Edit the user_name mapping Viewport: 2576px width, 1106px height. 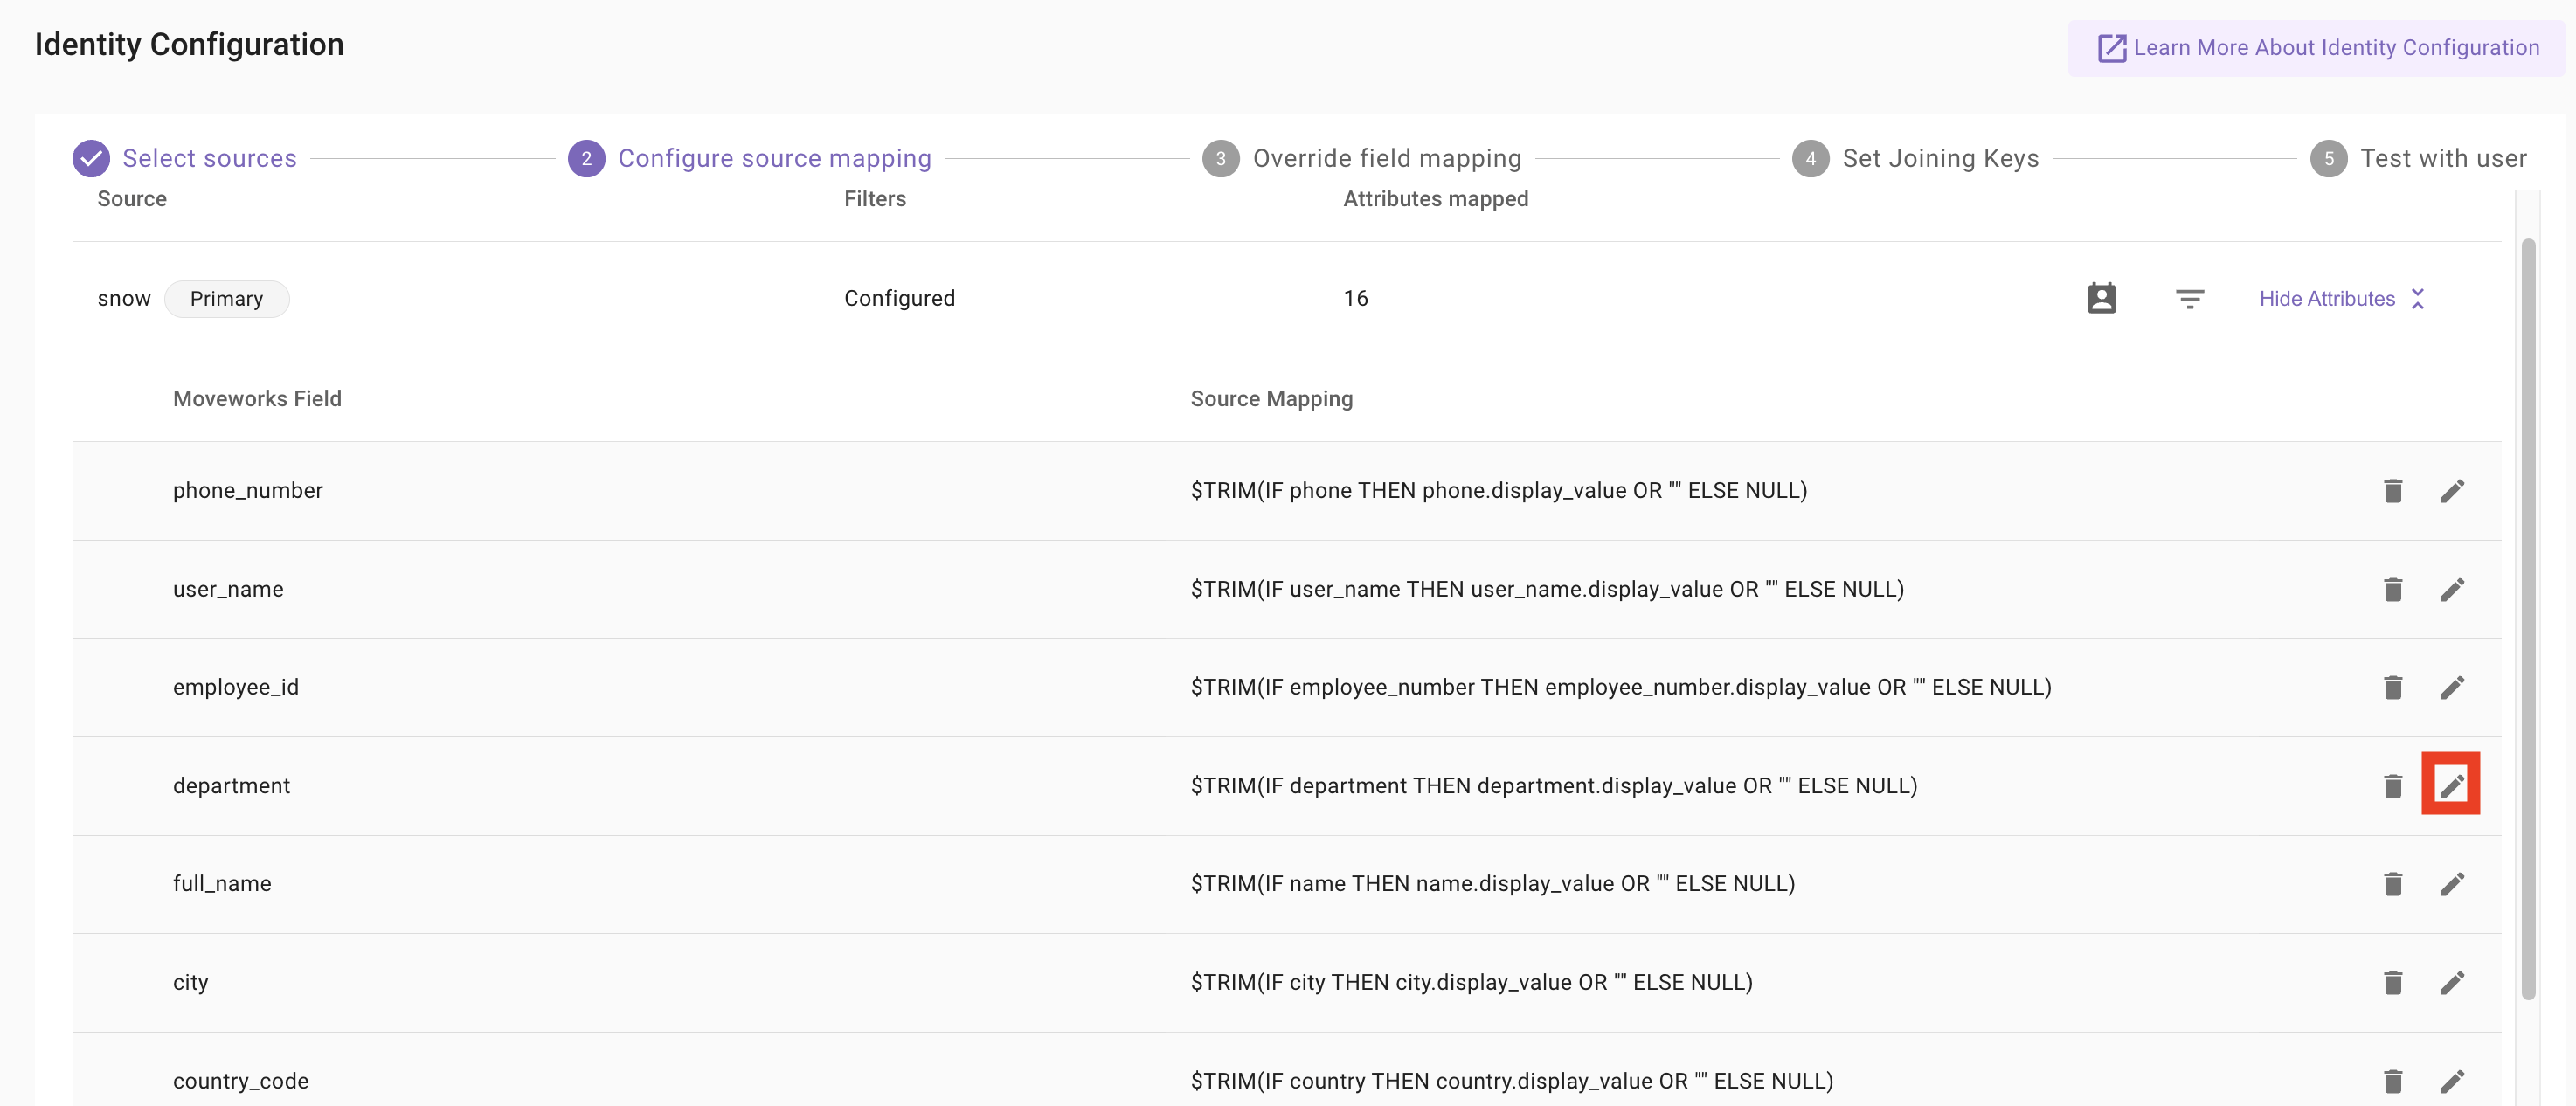pyautogui.click(x=2452, y=590)
